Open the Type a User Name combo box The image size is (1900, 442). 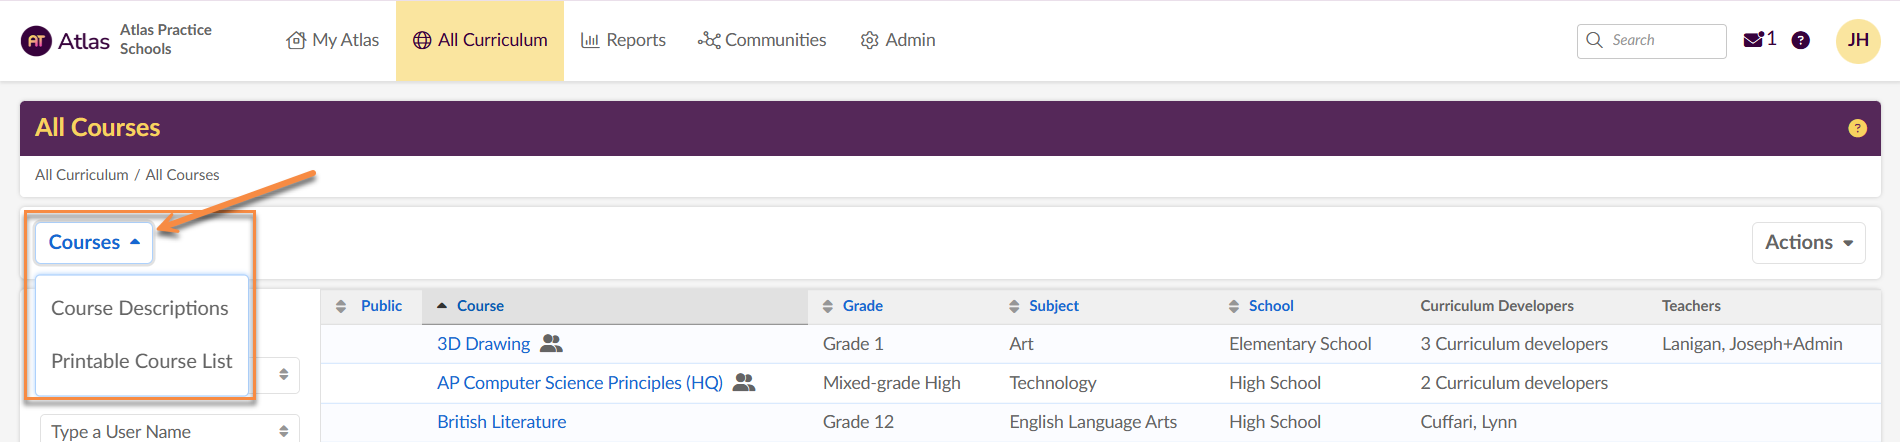tap(169, 431)
